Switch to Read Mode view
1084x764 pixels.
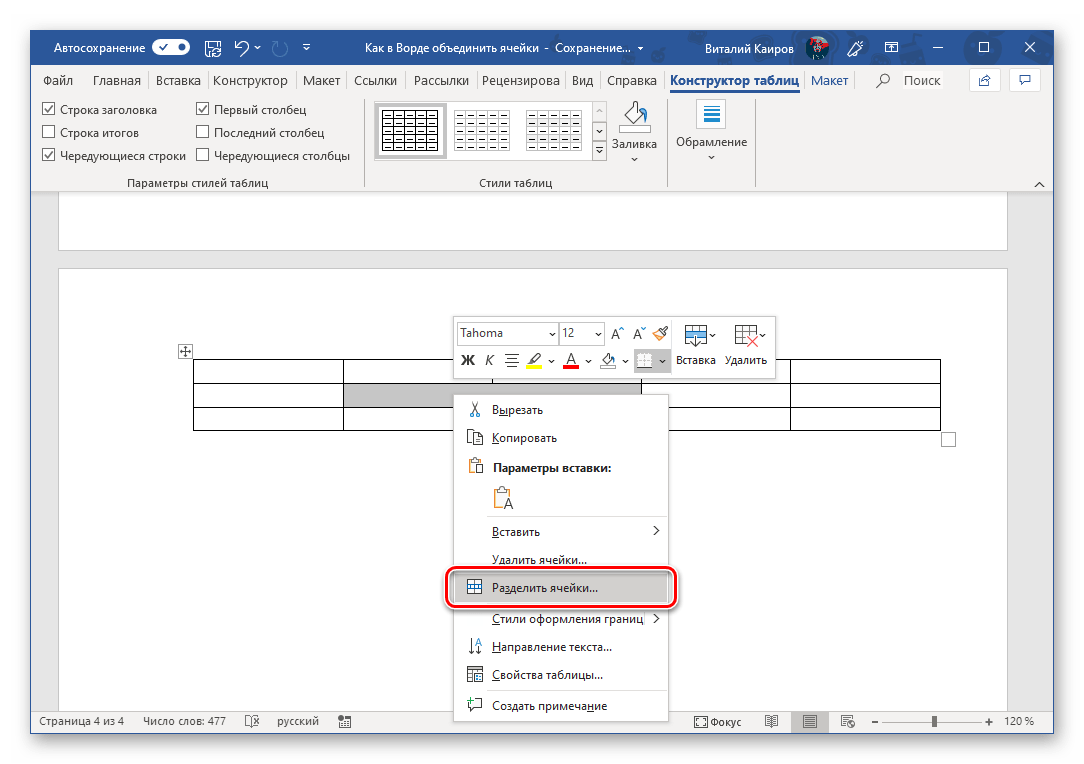pyautogui.click(x=772, y=721)
